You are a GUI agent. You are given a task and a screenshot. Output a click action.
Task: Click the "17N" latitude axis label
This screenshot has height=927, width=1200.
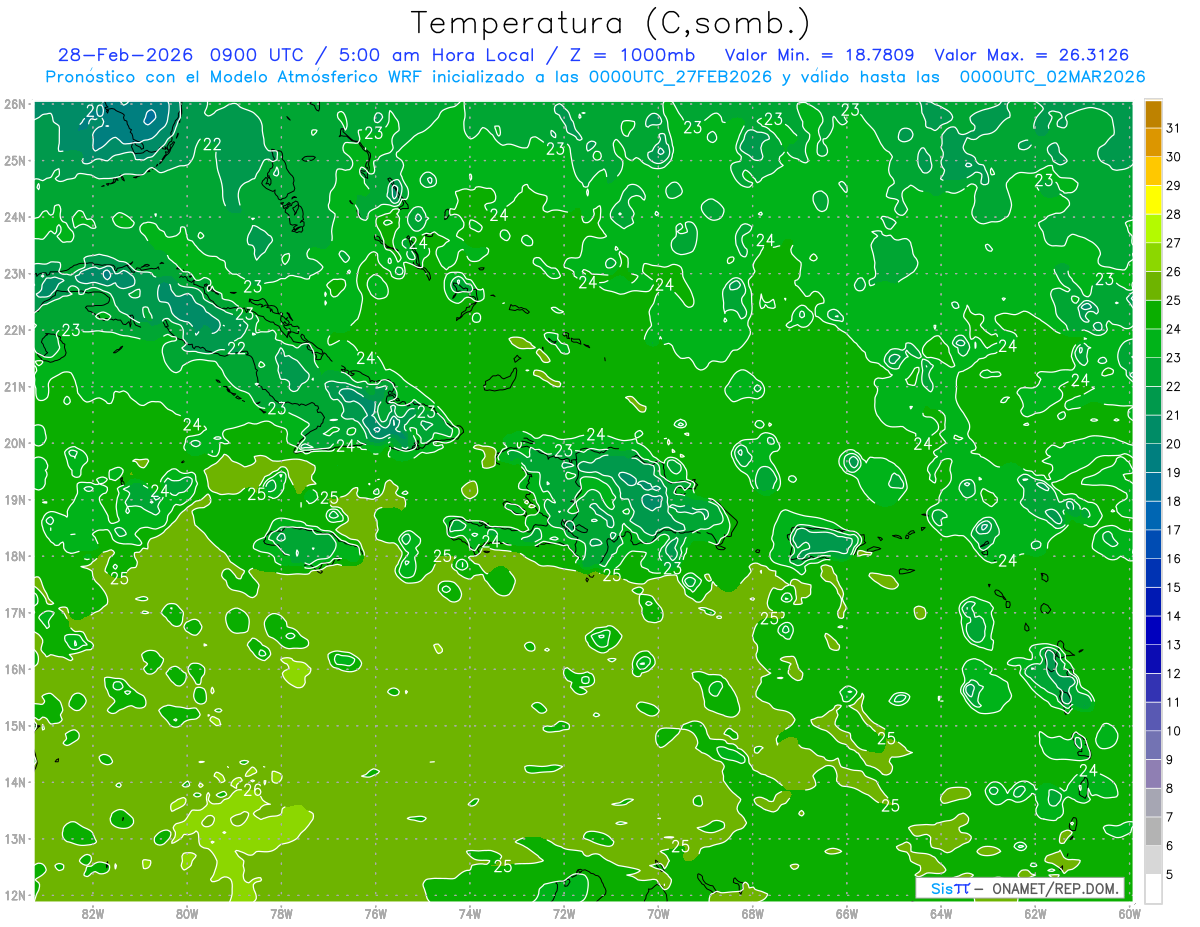coord(15,612)
